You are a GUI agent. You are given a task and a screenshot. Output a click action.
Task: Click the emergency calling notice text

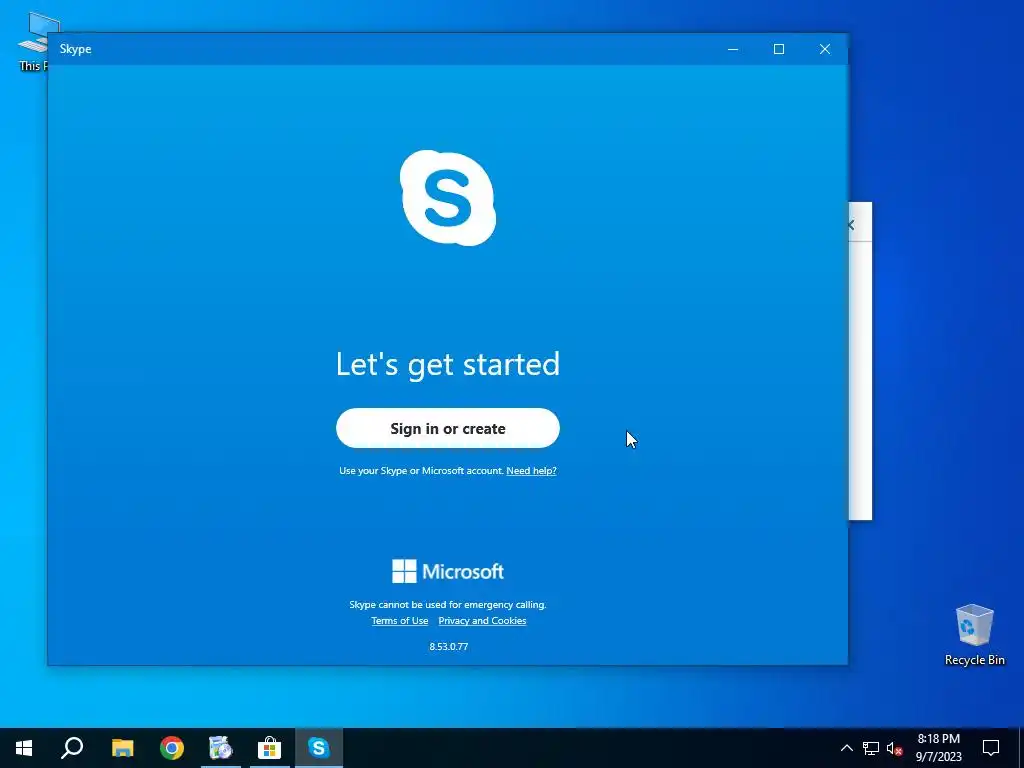tap(447, 605)
